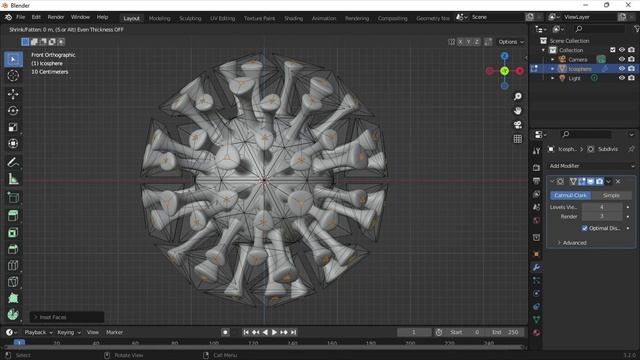Open the Playback dropdown
640x360 pixels.
click(x=38, y=332)
